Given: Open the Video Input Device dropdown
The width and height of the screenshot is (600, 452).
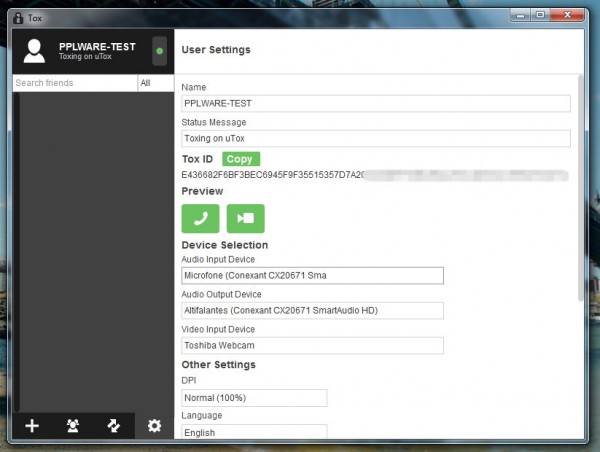Looking at the screenshot, I should (313, 346).
